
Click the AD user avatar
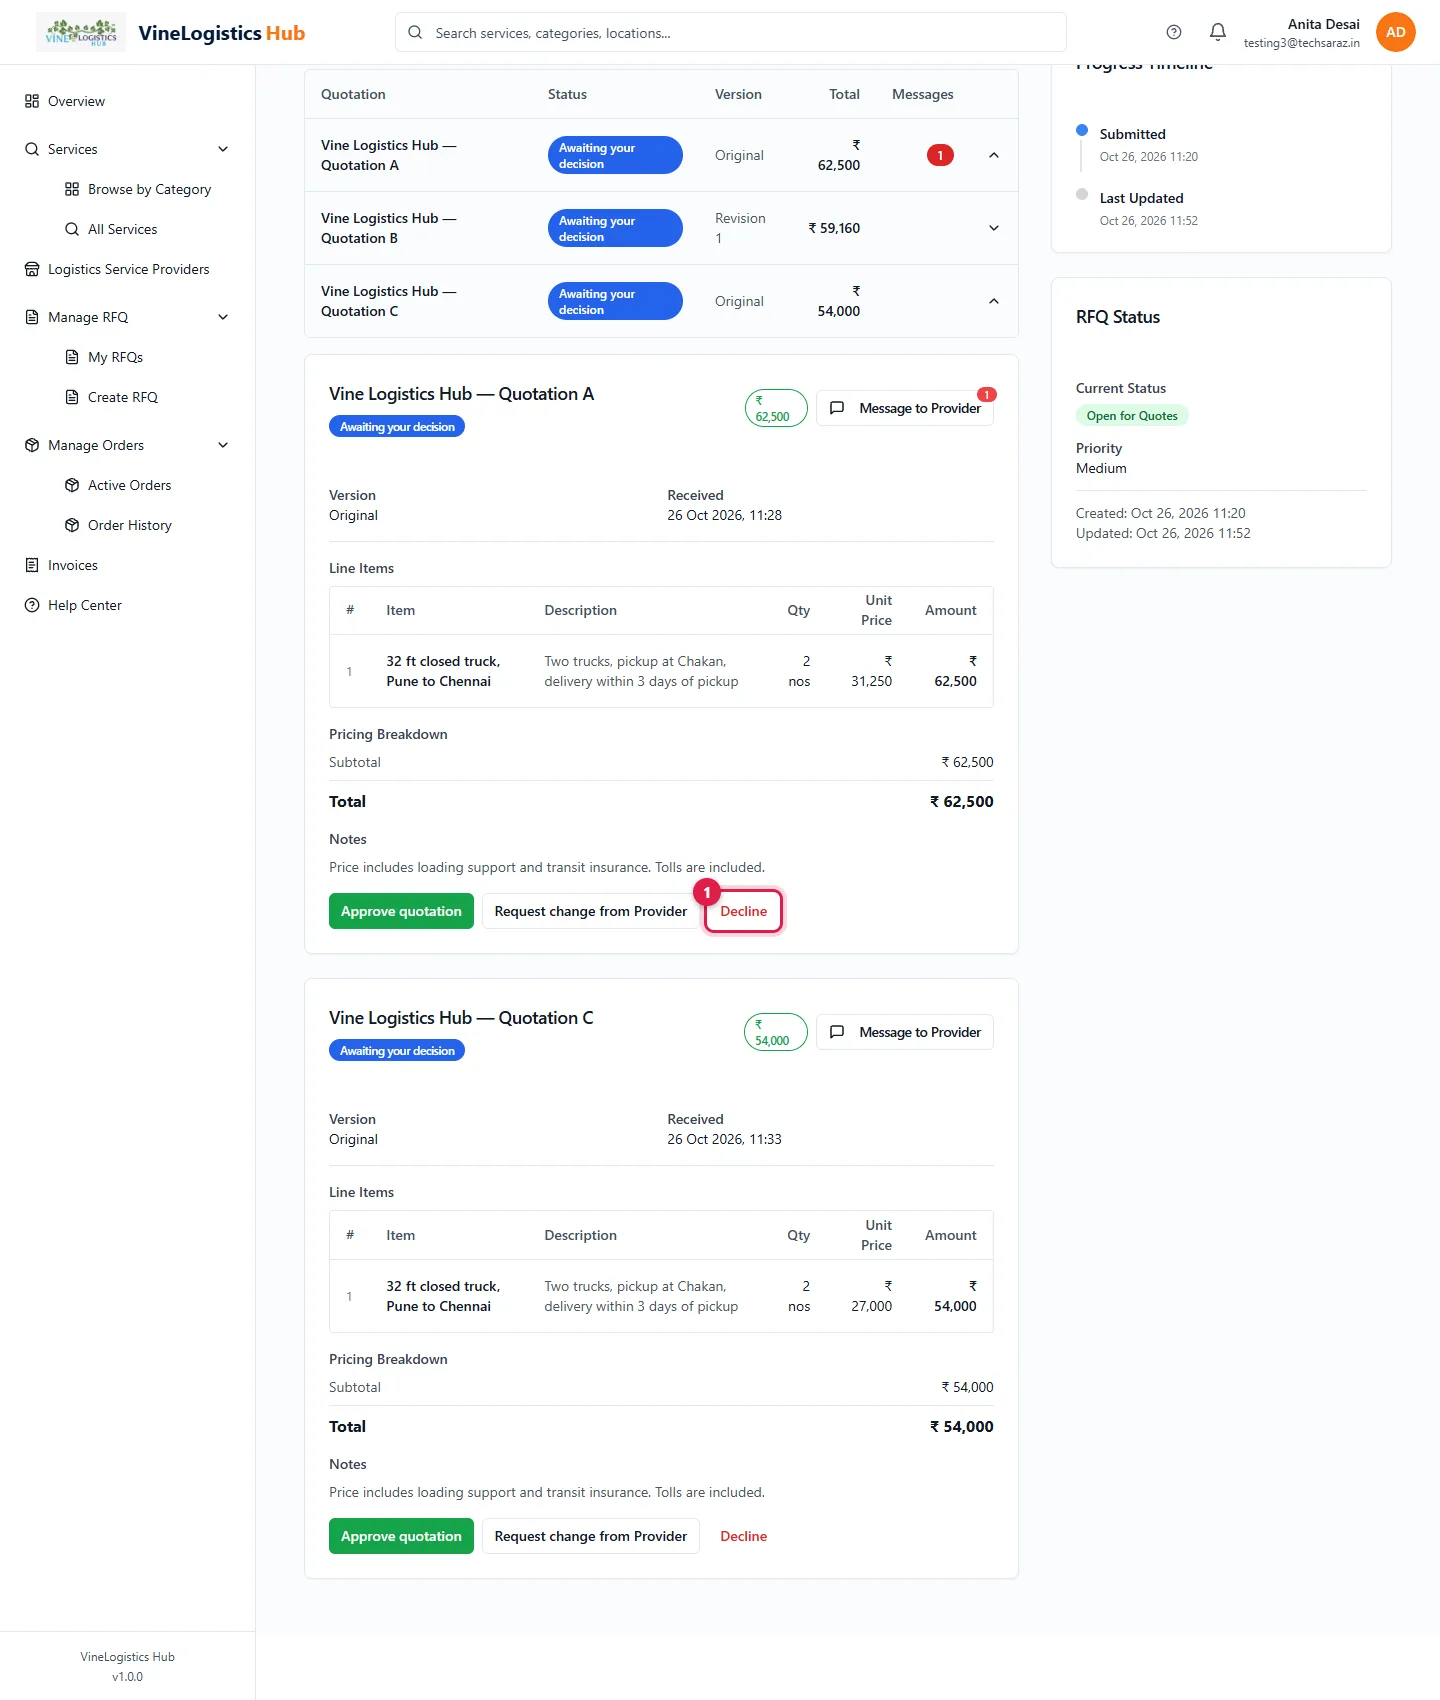[1396, 32]
